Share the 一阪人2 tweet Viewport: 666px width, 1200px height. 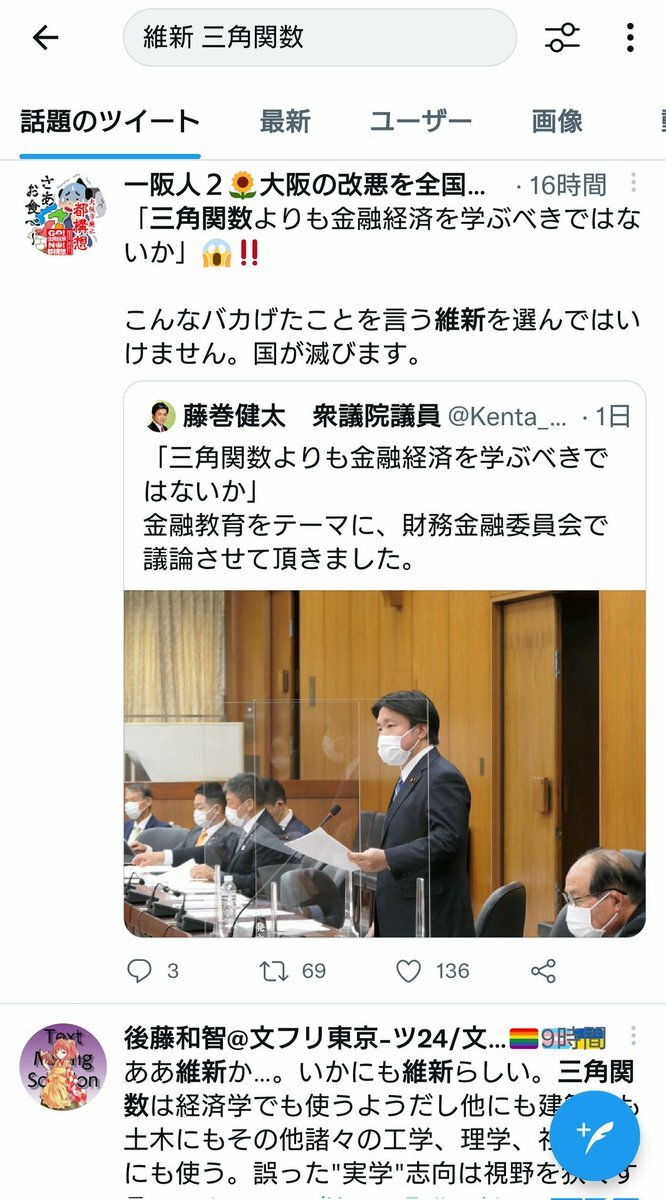point(543,970)
